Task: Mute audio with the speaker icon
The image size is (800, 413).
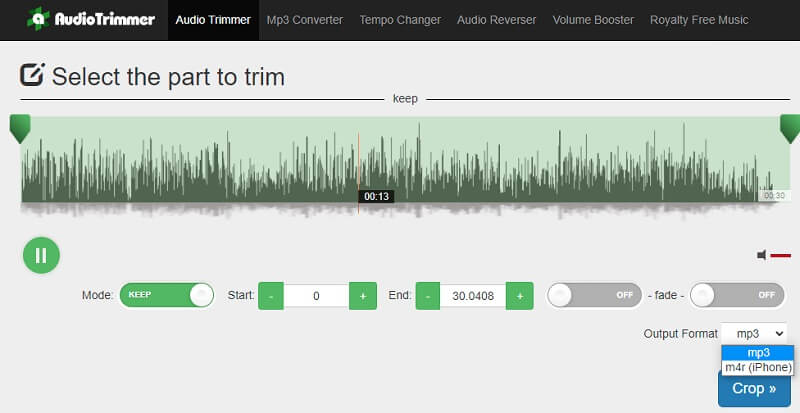Action: point(762,255)
